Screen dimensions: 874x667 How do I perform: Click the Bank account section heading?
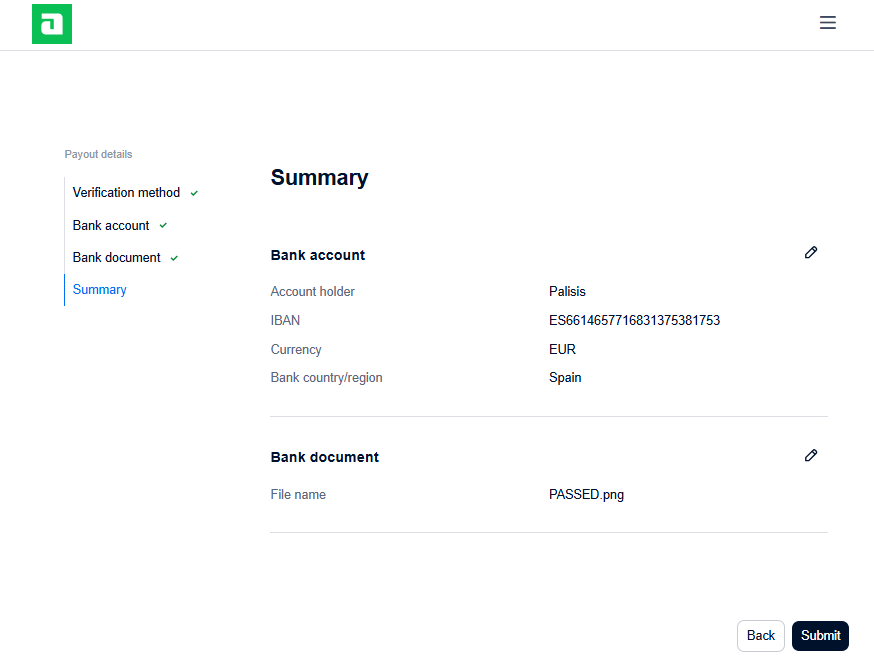coord(318,255)
